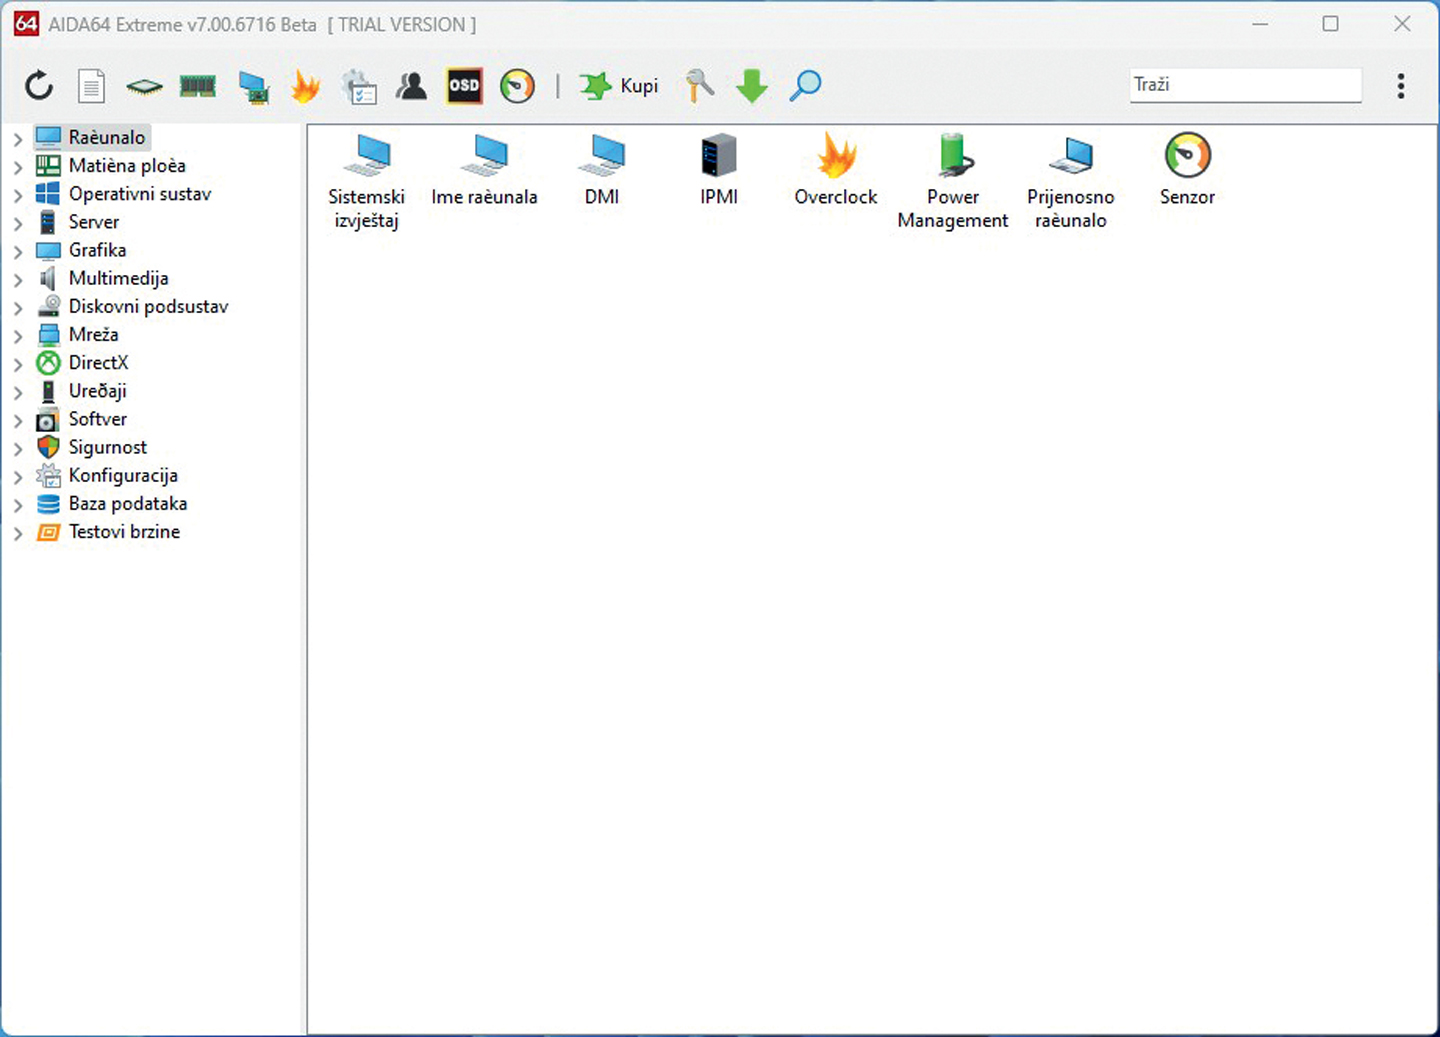Click the magnifier search toolbar icon
Image resolution: width=1440 pixels, height=1037 pixels.
pyautogui.click(x=805, y=86)
